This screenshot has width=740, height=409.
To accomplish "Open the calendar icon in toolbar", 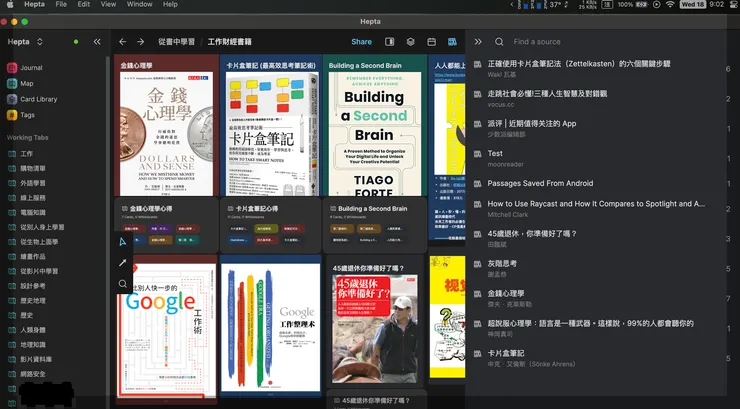I will pos(431,42).
